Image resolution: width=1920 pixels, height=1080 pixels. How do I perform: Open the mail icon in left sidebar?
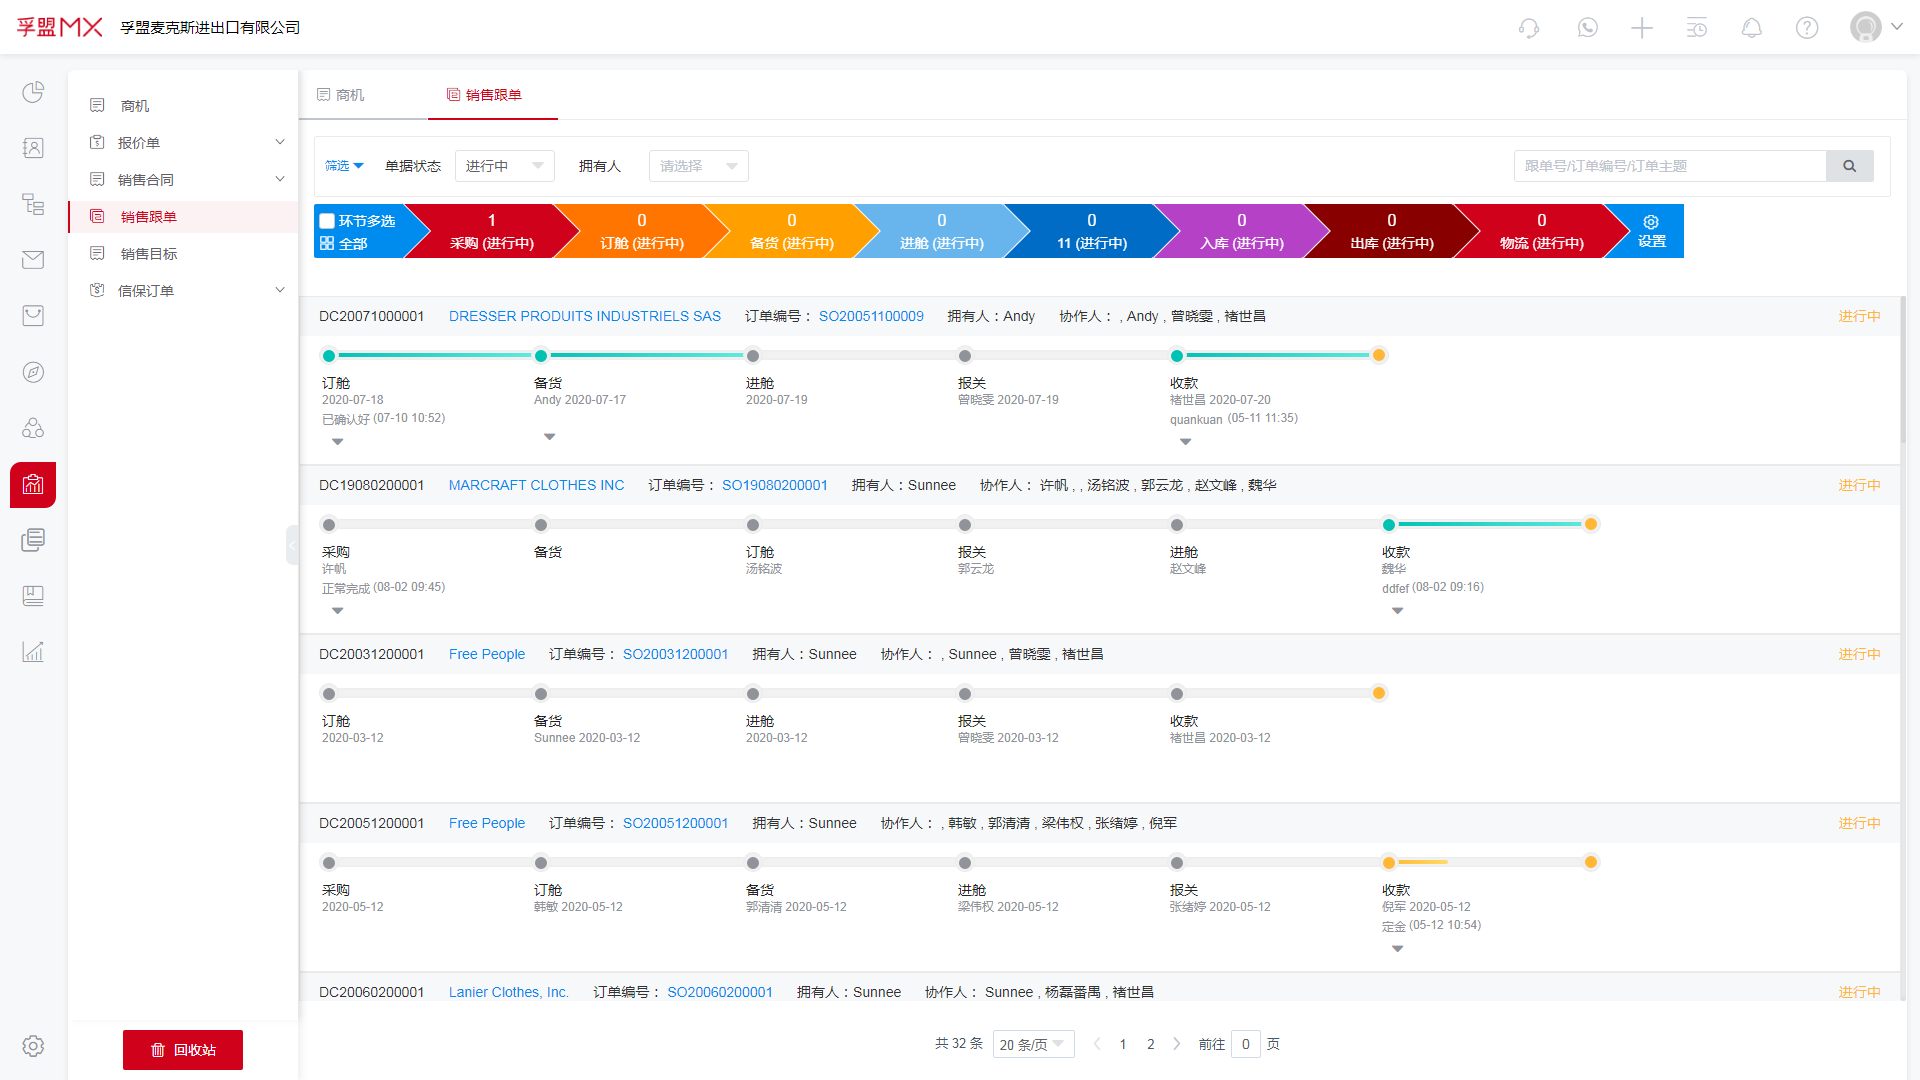click(33, 259)
